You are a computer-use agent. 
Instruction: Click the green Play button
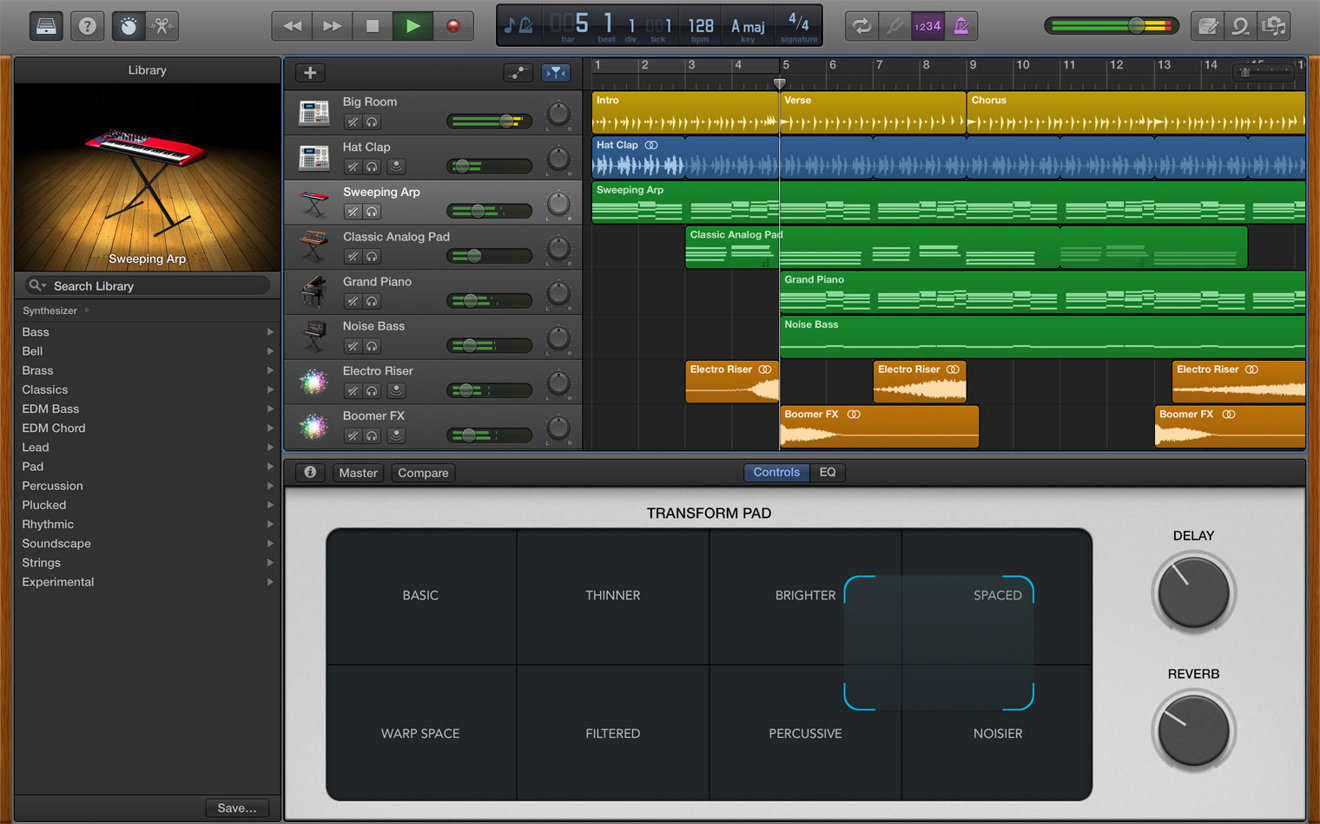pos(412,26)
